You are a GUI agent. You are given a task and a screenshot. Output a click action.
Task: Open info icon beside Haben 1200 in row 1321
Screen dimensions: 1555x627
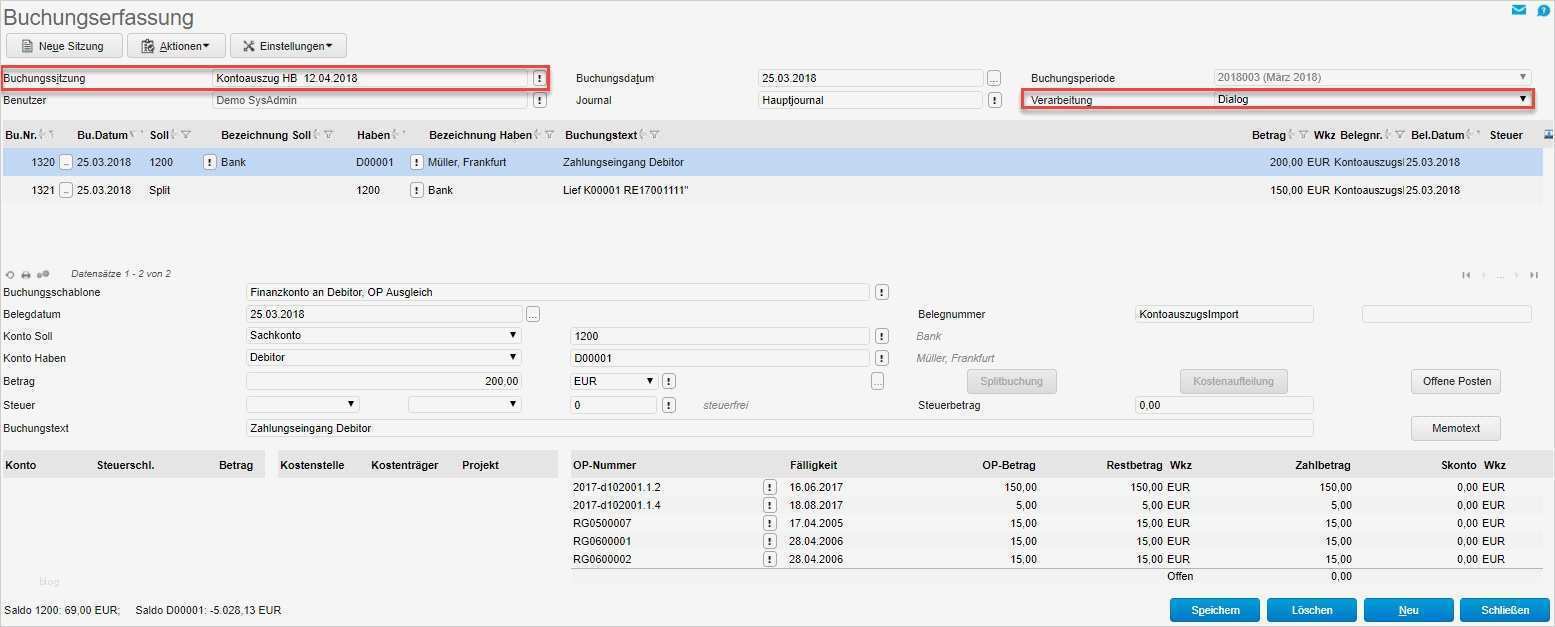pos(417,190)
